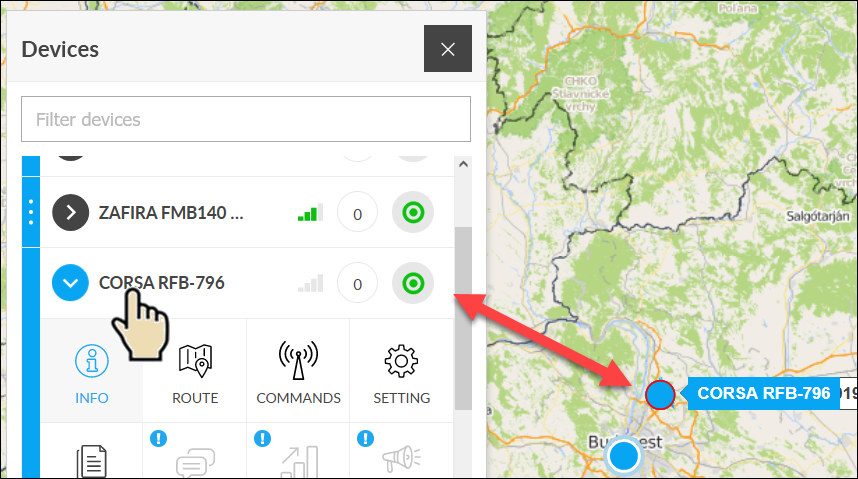Open the INFO tab
858x479 pixels.
[x=91, y=371]
